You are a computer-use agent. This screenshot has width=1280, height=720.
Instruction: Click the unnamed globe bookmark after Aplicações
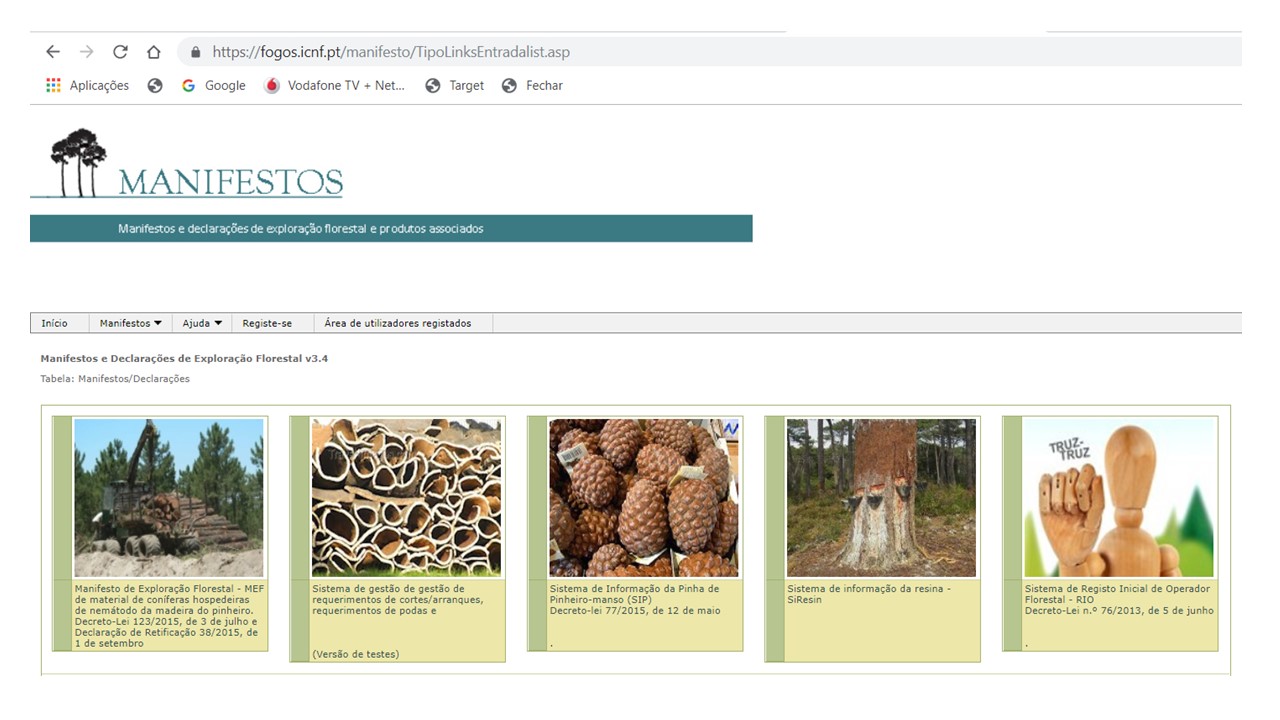[x=155, y=86]
